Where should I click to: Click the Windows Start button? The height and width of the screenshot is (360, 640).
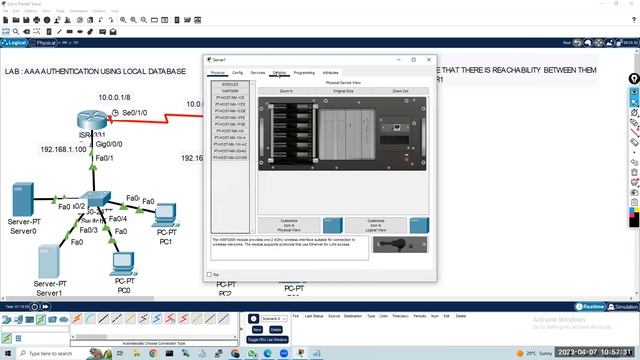point(8,353)
